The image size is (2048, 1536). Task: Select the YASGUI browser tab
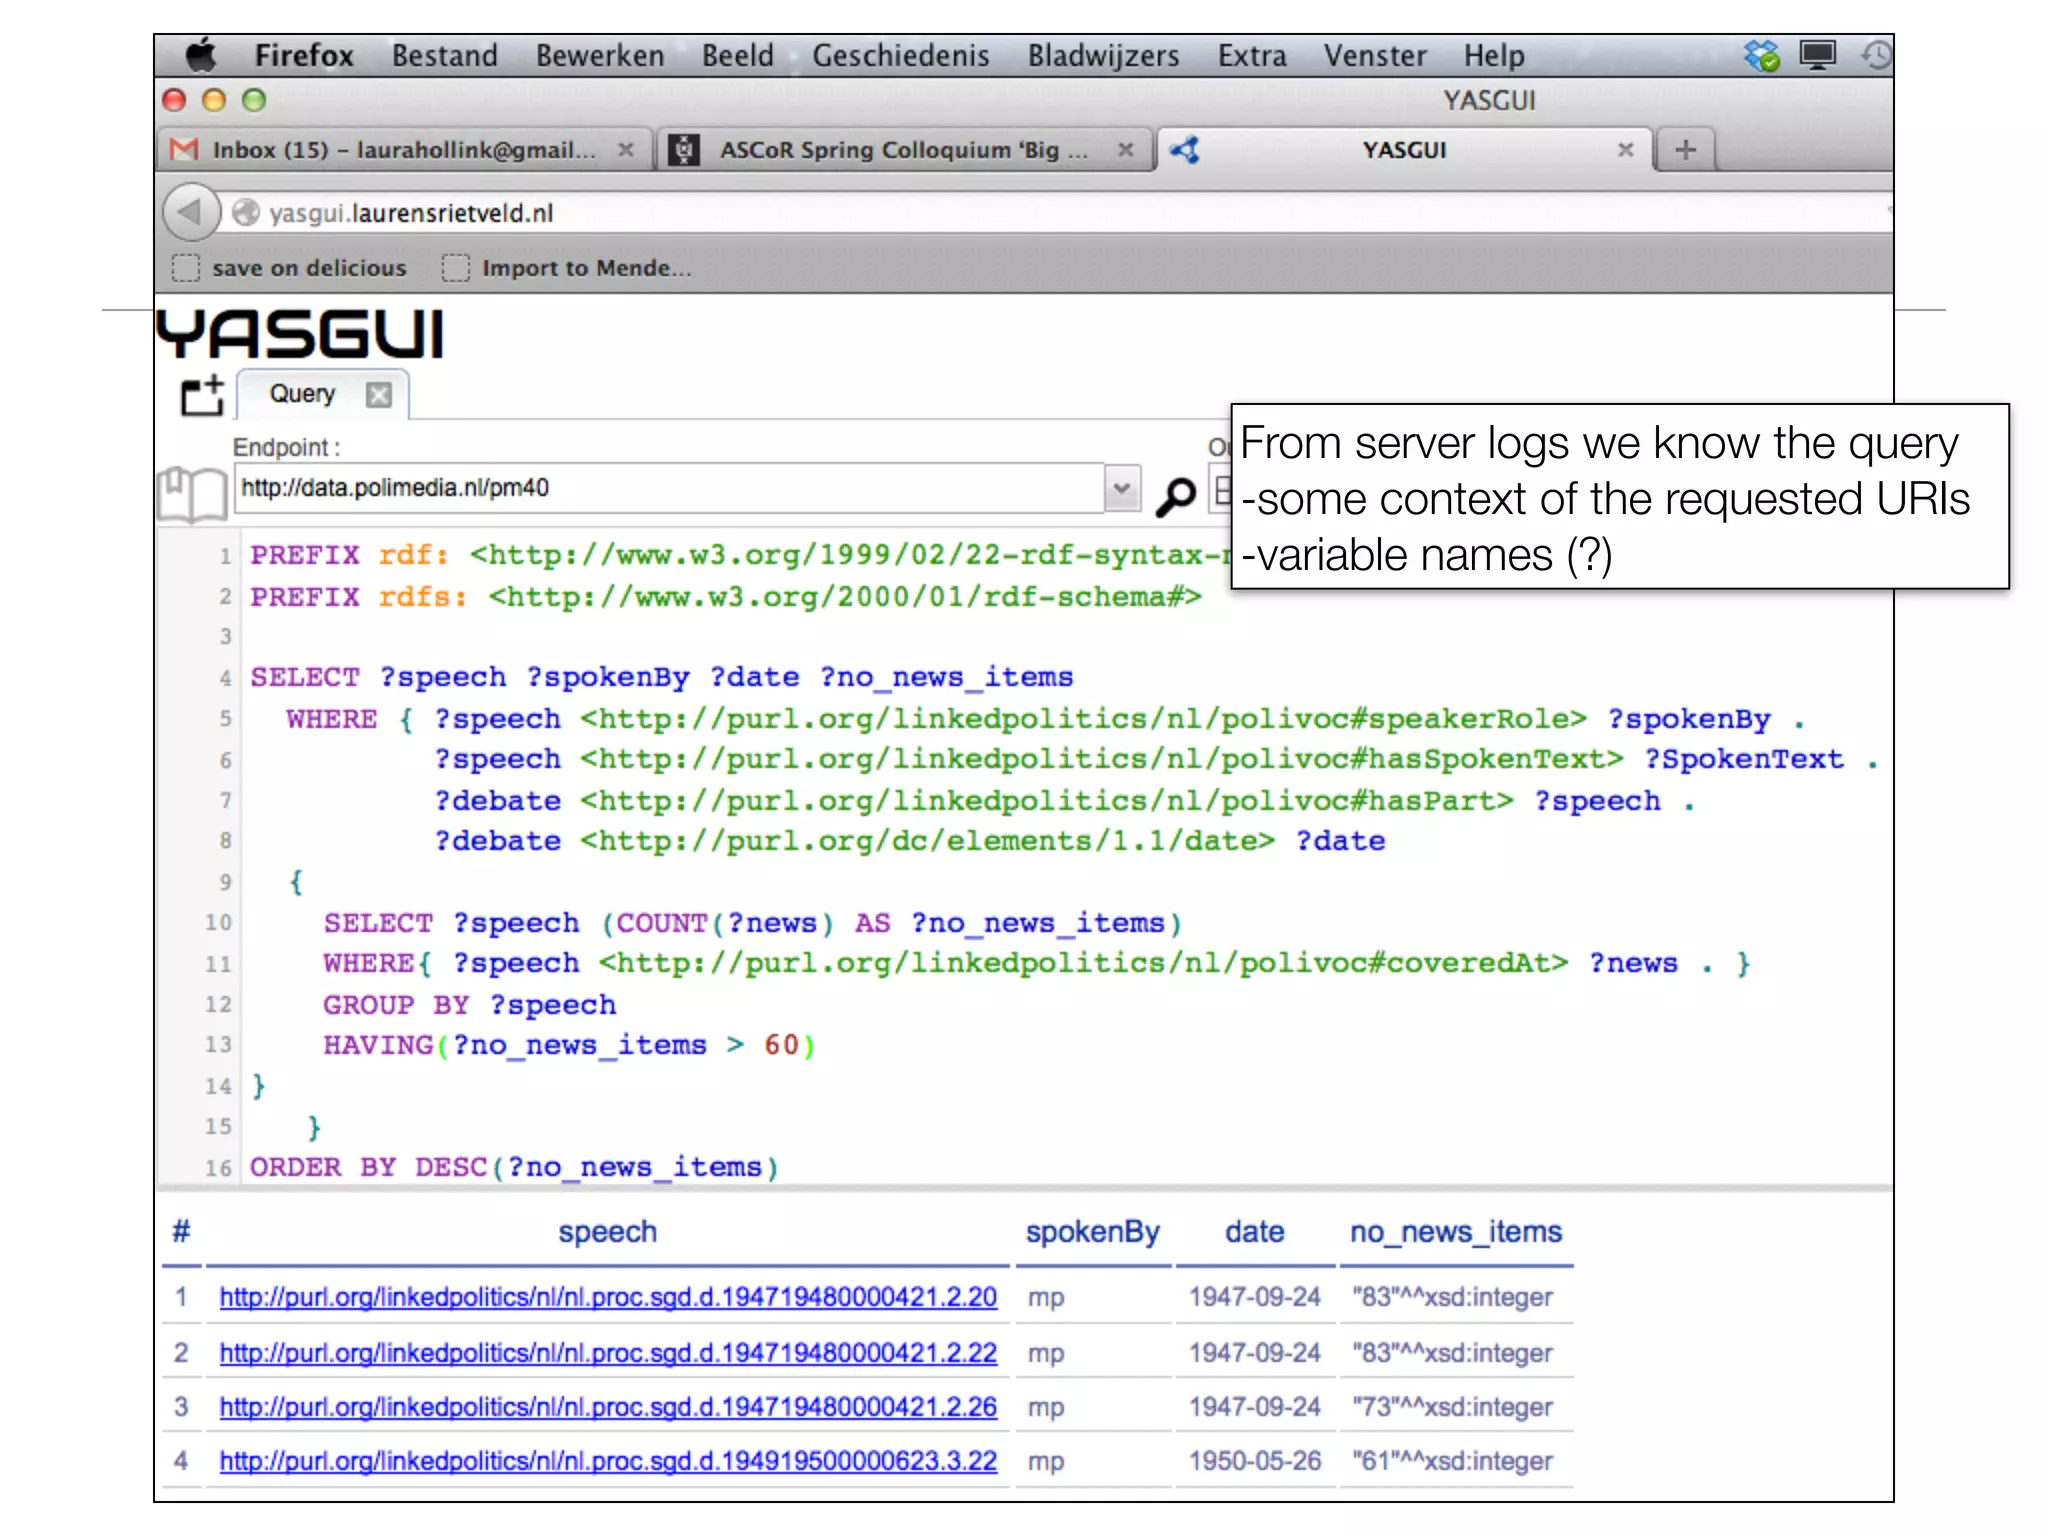pos(1404,150)
